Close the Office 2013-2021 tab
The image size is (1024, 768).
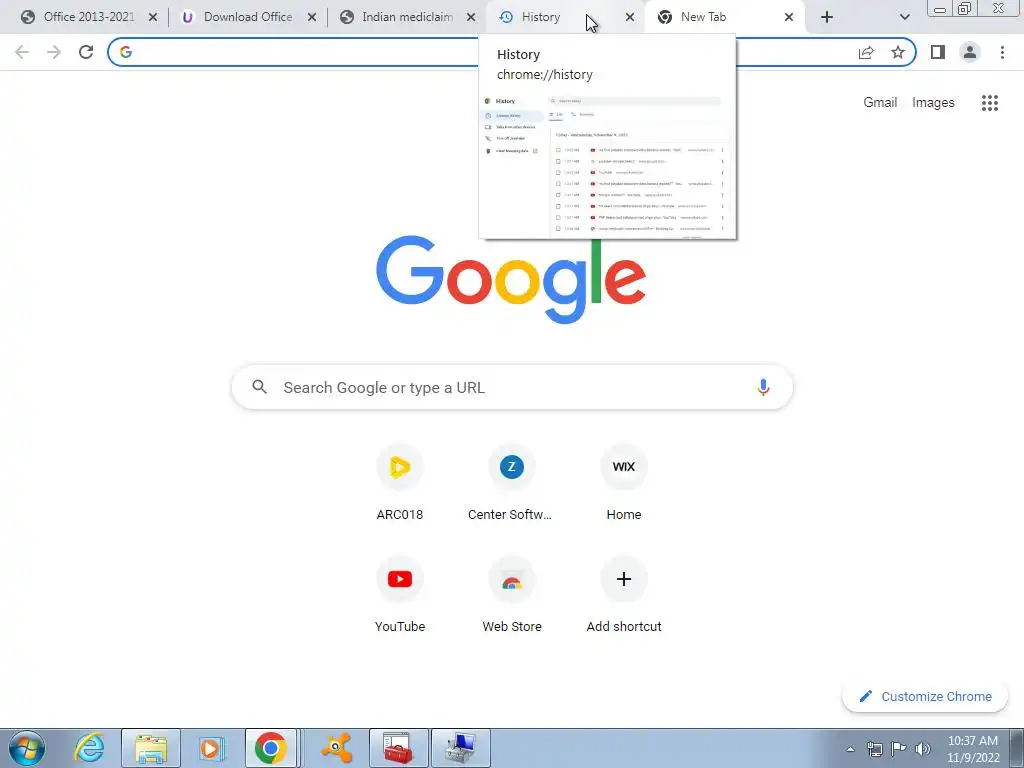point(153,17)
